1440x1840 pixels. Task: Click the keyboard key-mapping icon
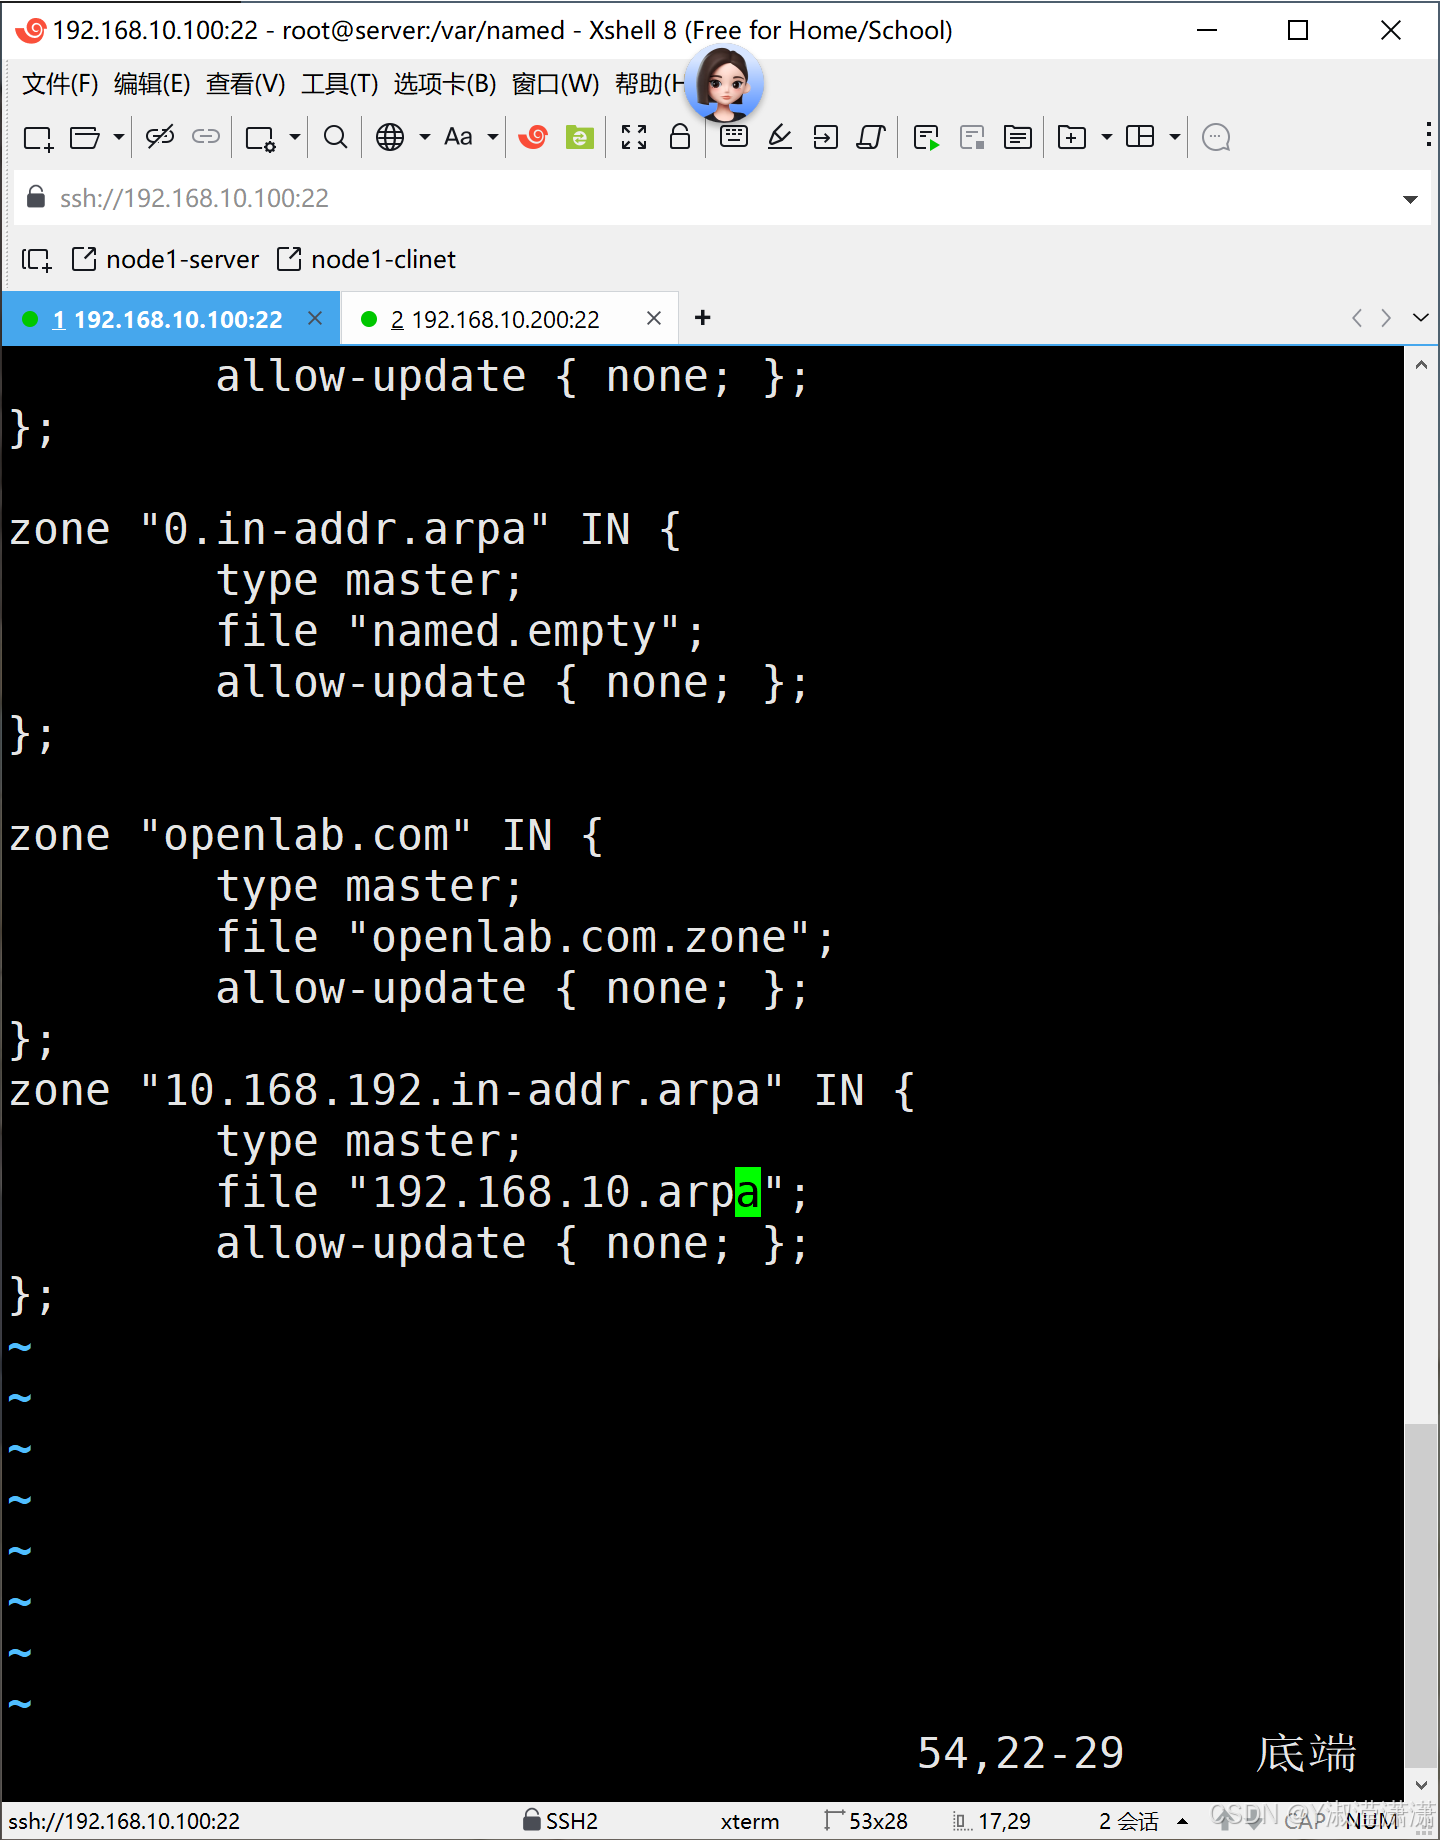coord(734,137)
